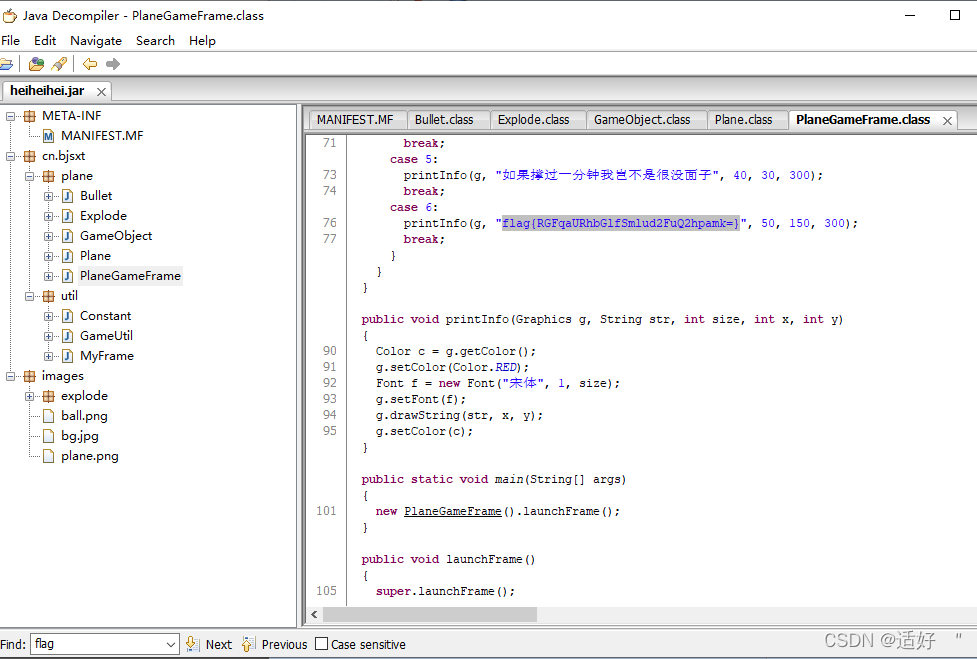Click the scroll-left arrow of code pane
This screenshot has height=659, width=977.
[x=314, y=615]
